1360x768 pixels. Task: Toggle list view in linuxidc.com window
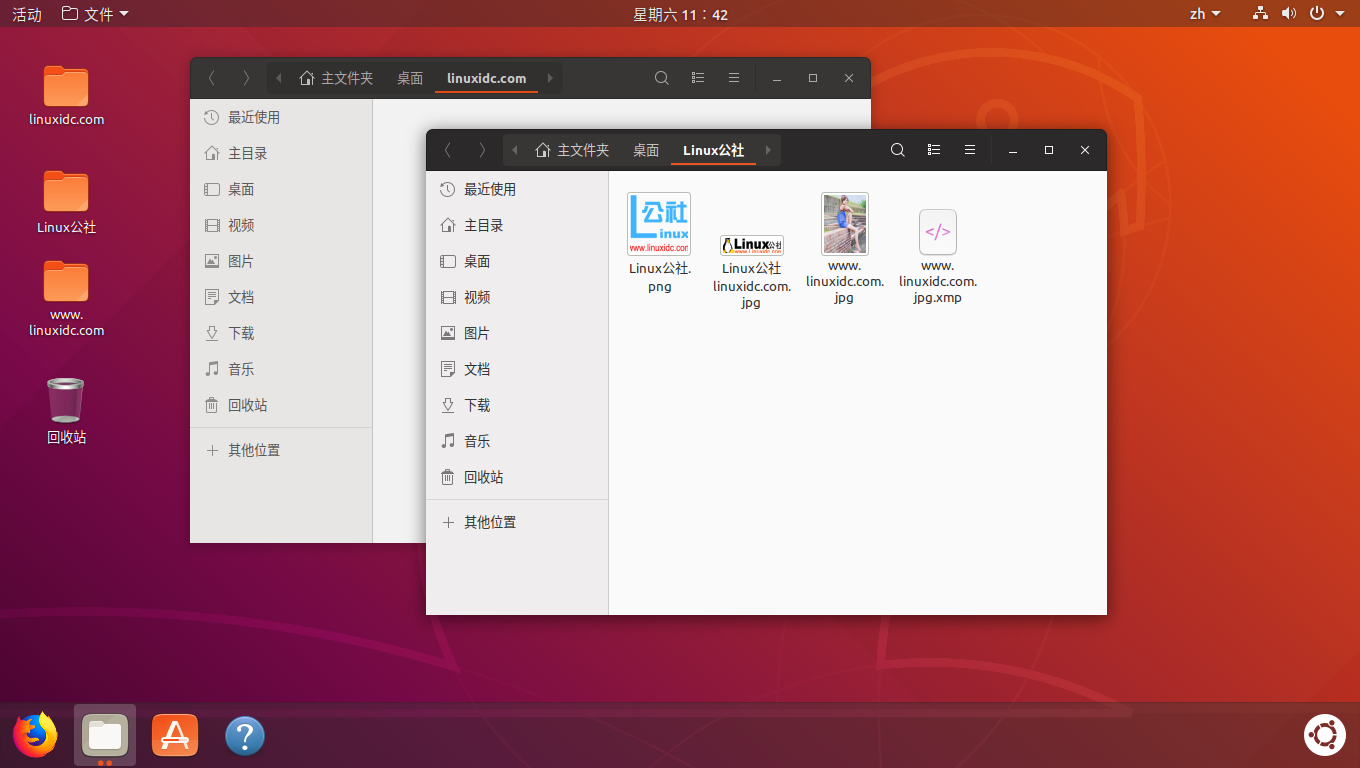click(698, 78)
